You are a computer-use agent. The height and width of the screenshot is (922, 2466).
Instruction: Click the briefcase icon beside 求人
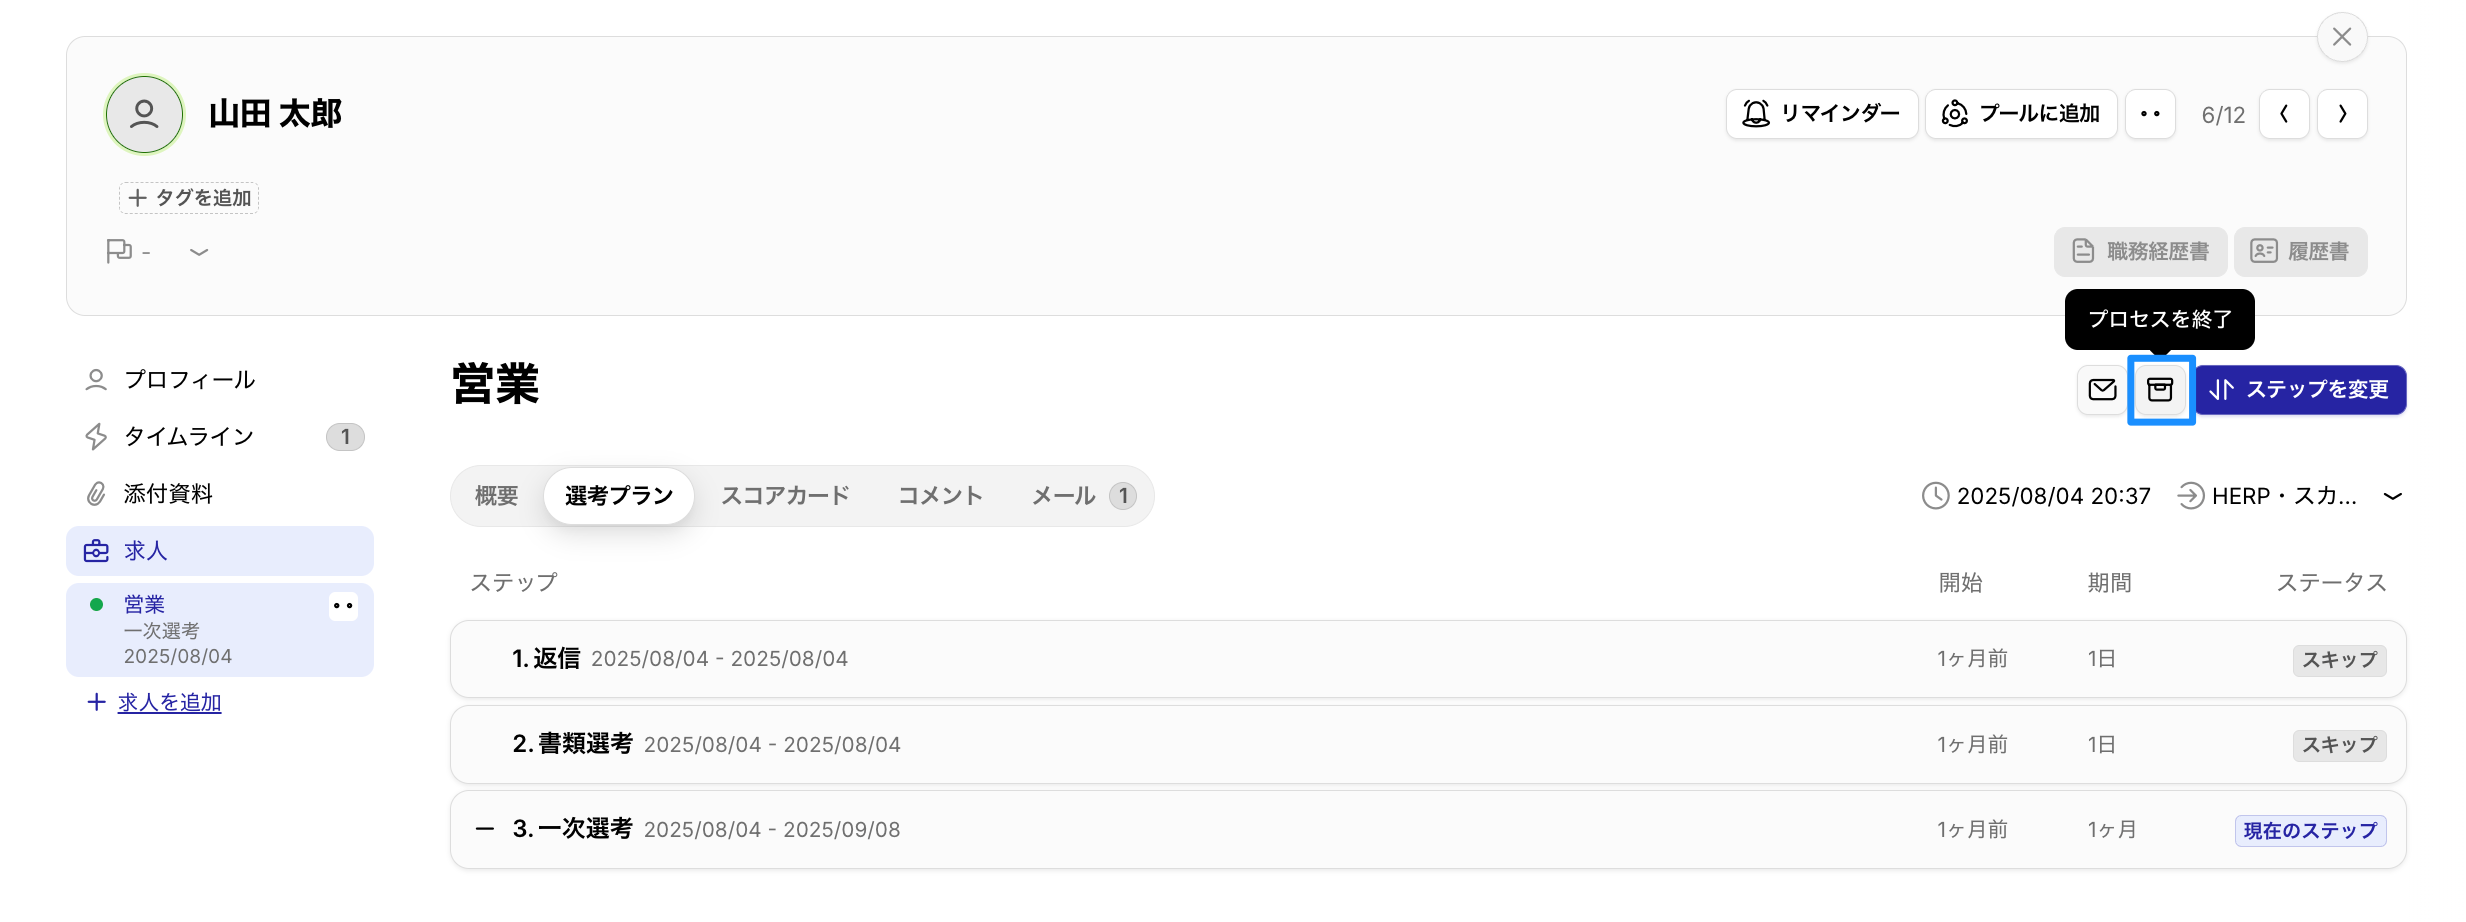[x=96, y=550]
